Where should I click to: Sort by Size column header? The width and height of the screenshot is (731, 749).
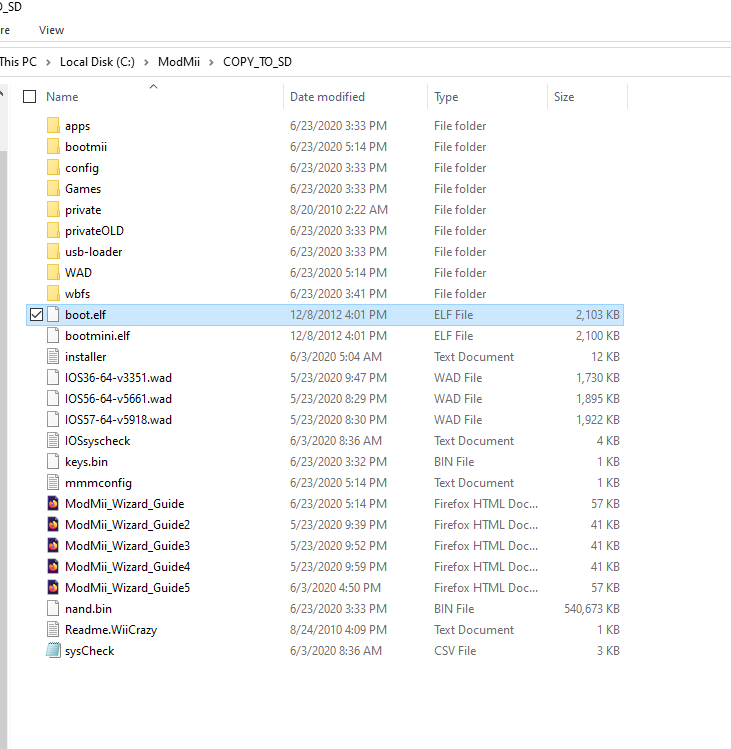[564, 97]
